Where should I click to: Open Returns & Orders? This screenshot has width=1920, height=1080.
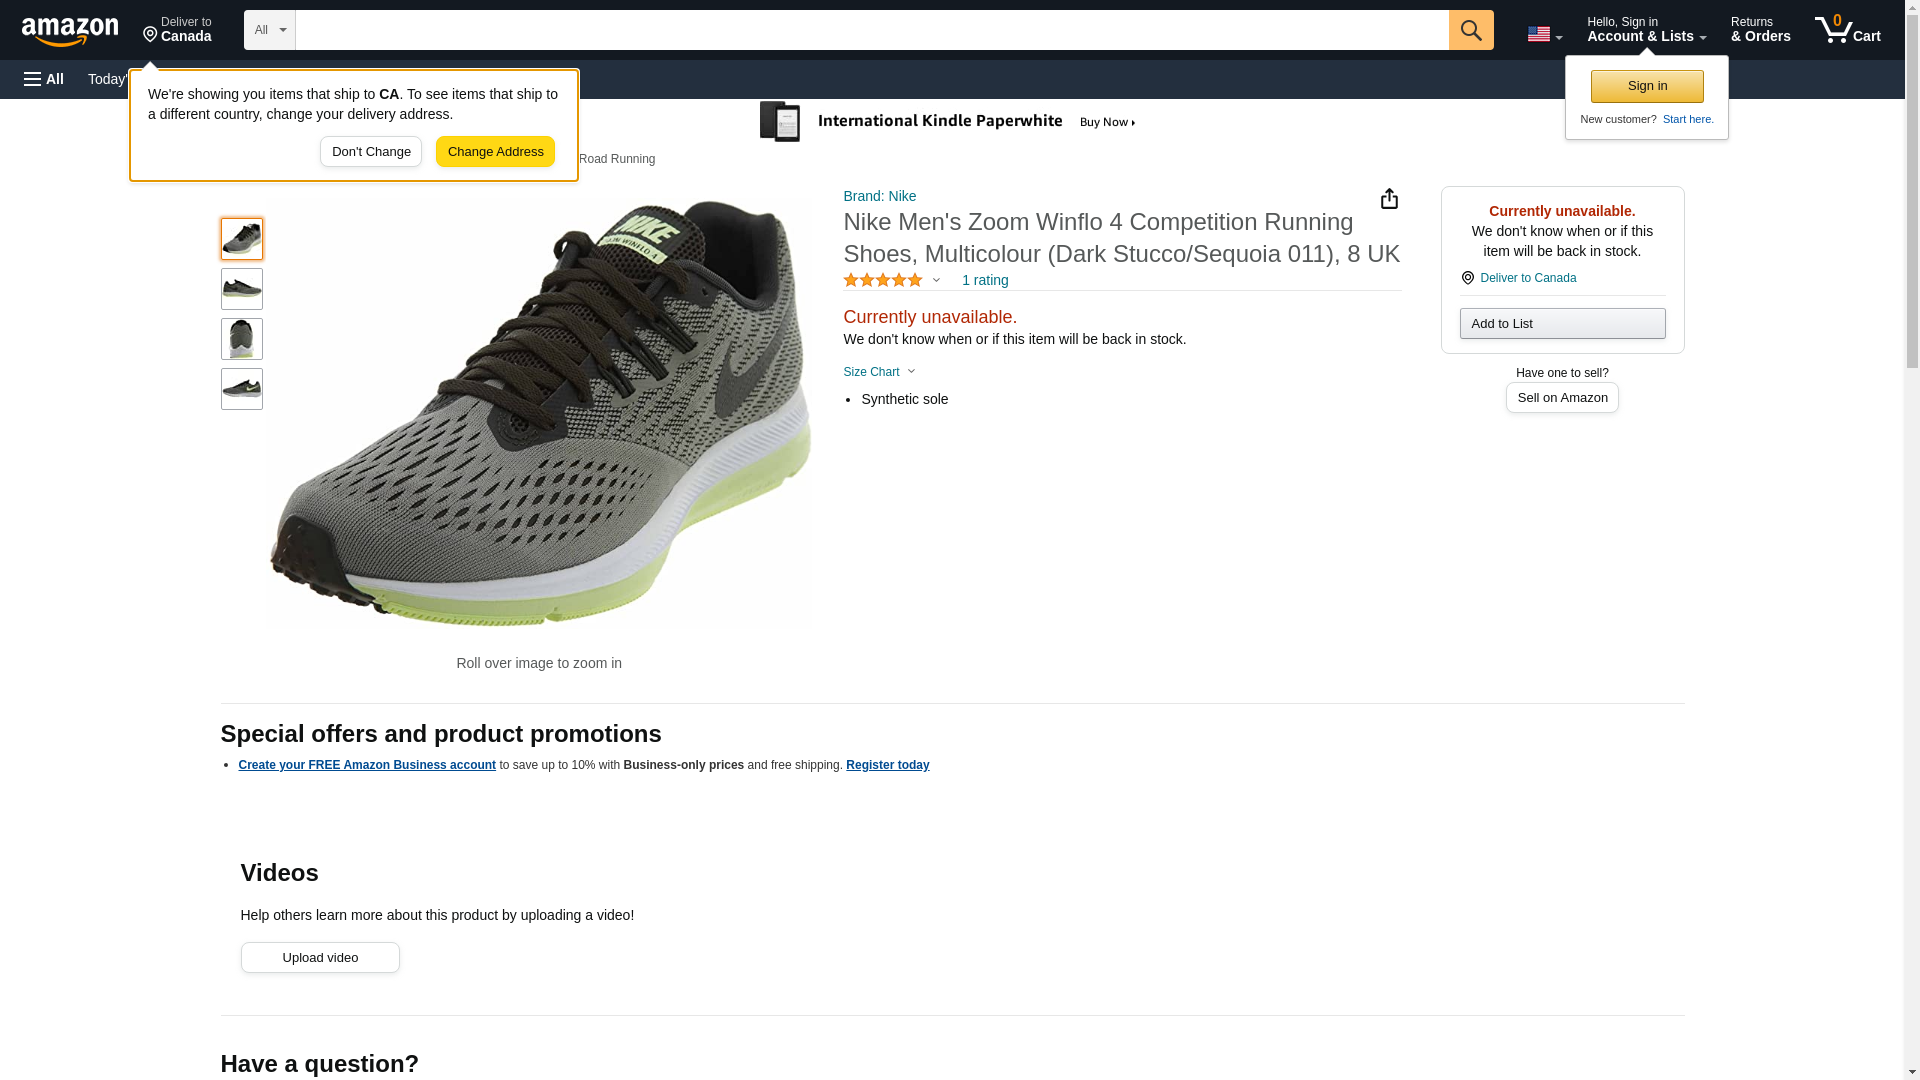tap(1760, 30)
